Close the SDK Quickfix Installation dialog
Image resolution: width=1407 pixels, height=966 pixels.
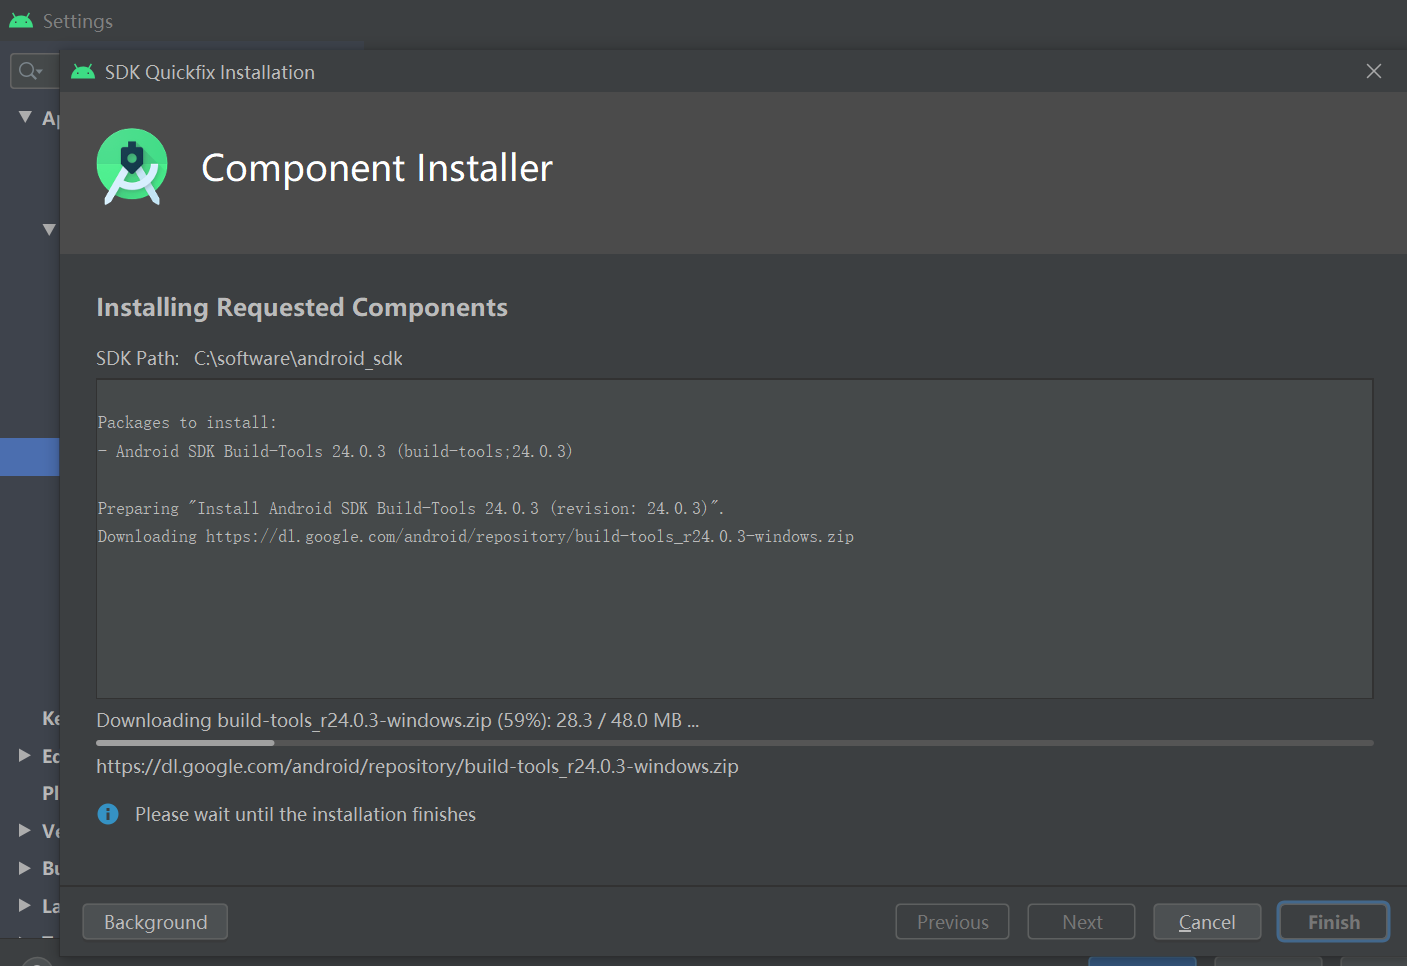[1374, 71]
